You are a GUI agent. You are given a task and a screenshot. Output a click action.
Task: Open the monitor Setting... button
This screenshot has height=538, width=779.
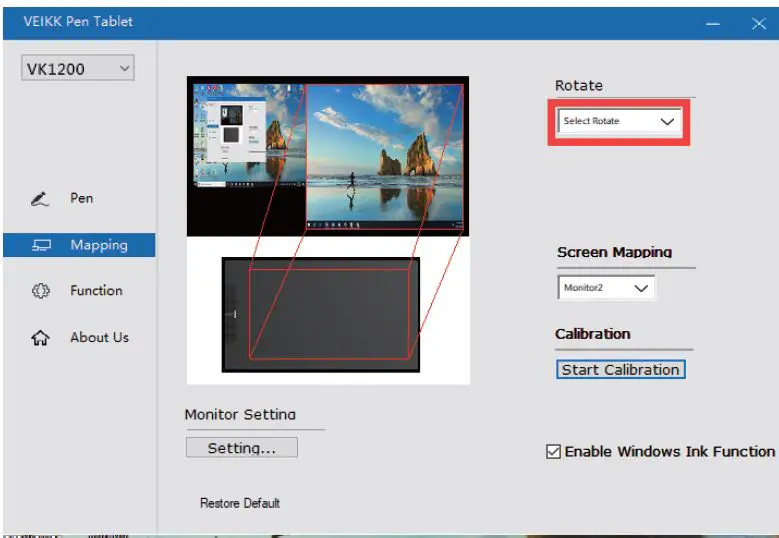point(242,448)
